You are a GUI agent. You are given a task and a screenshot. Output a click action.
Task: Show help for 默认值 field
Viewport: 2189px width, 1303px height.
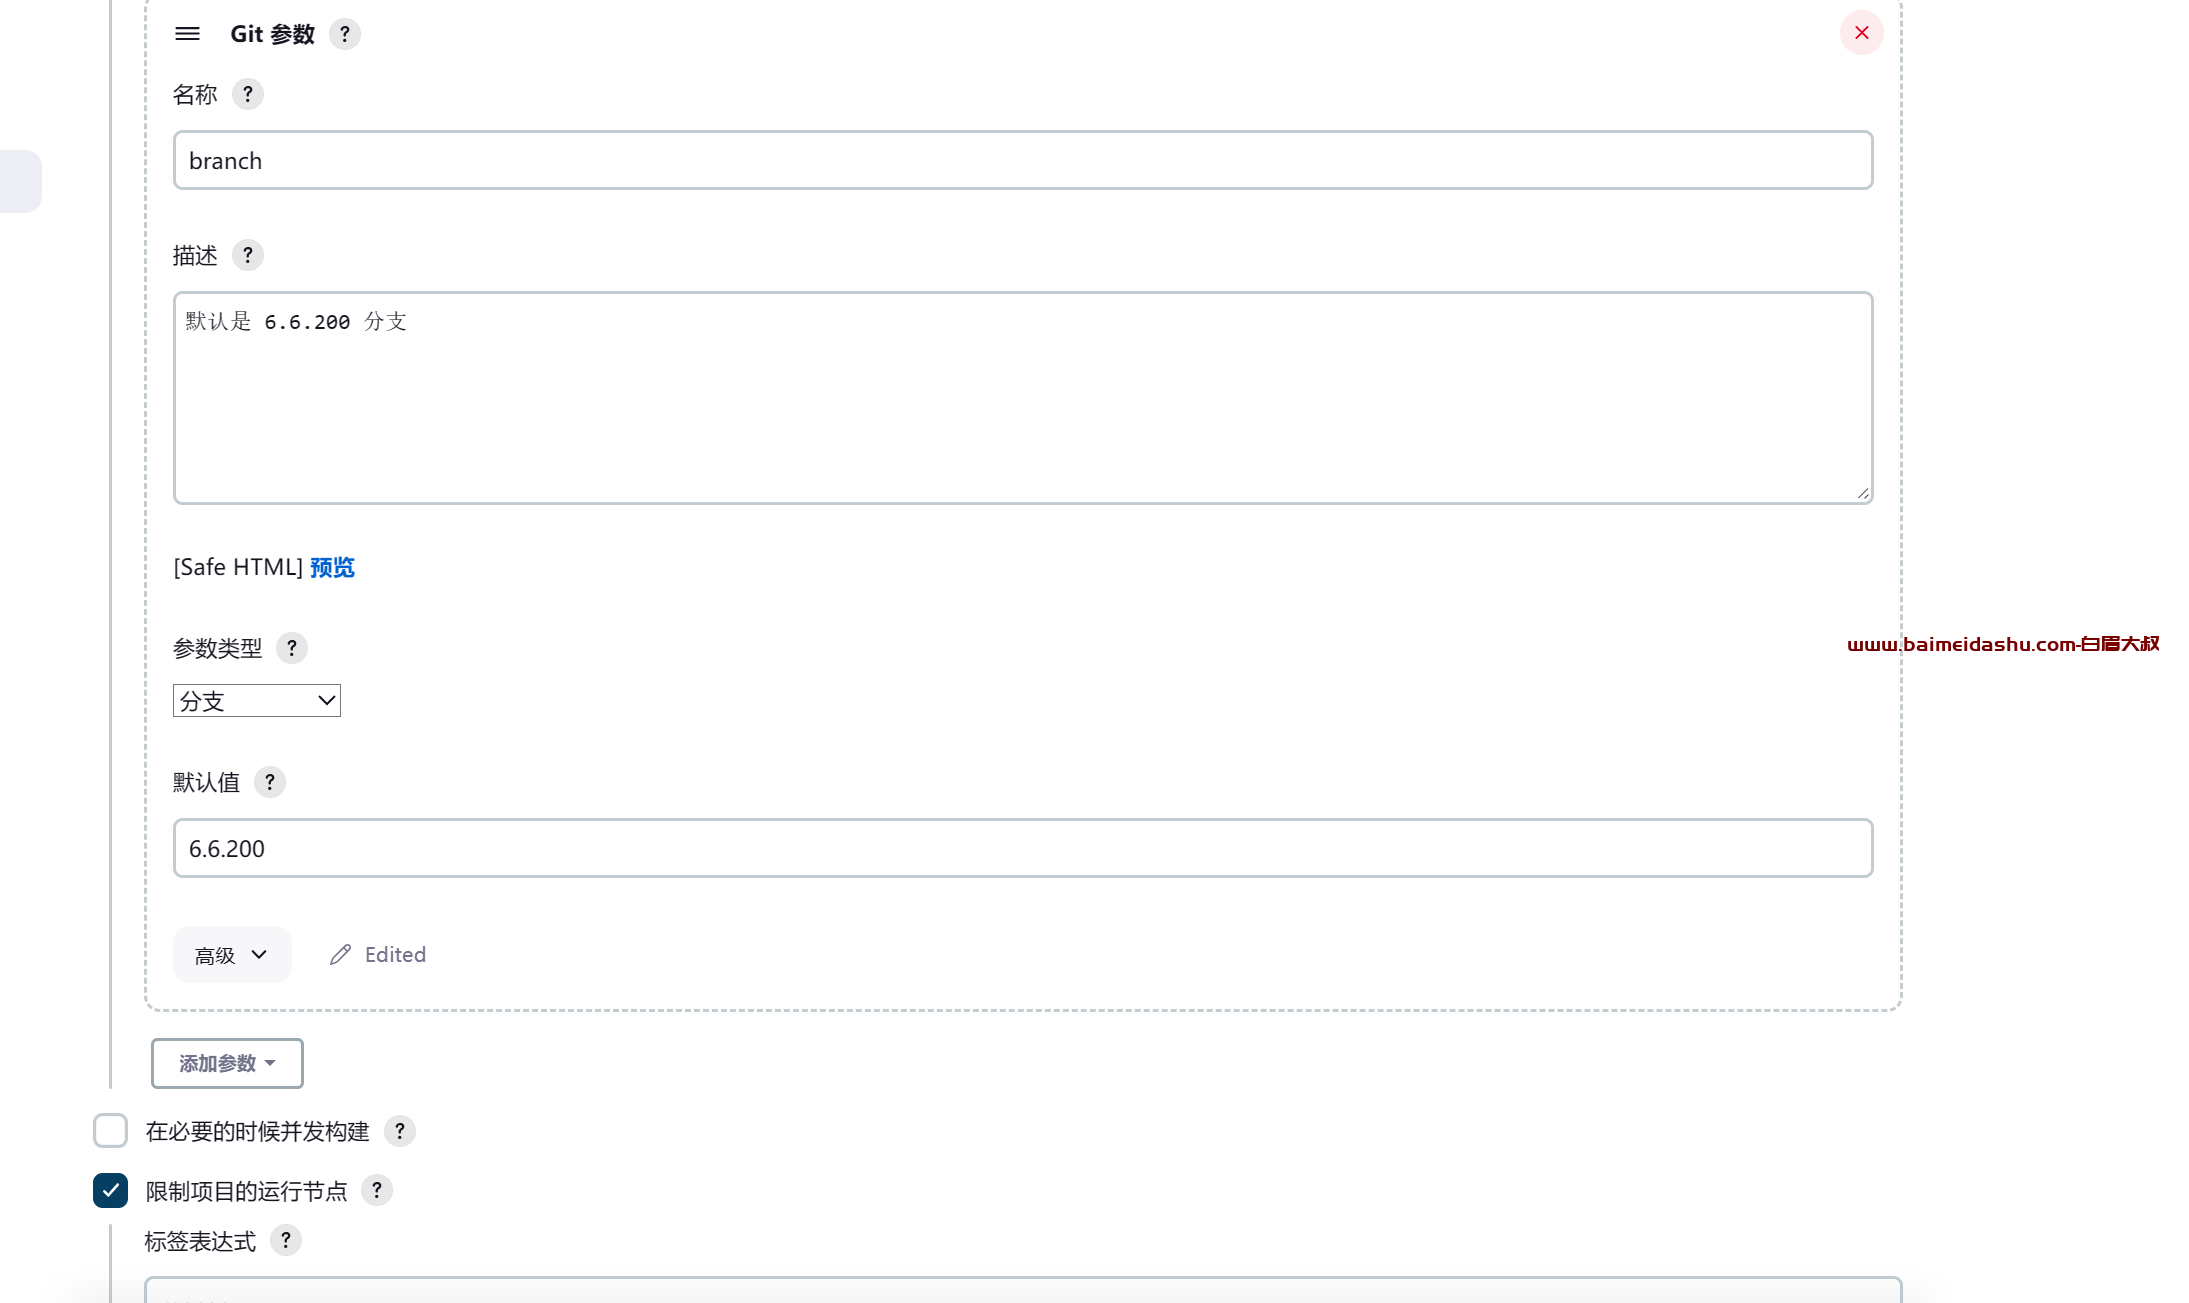(x=270, y=782)
